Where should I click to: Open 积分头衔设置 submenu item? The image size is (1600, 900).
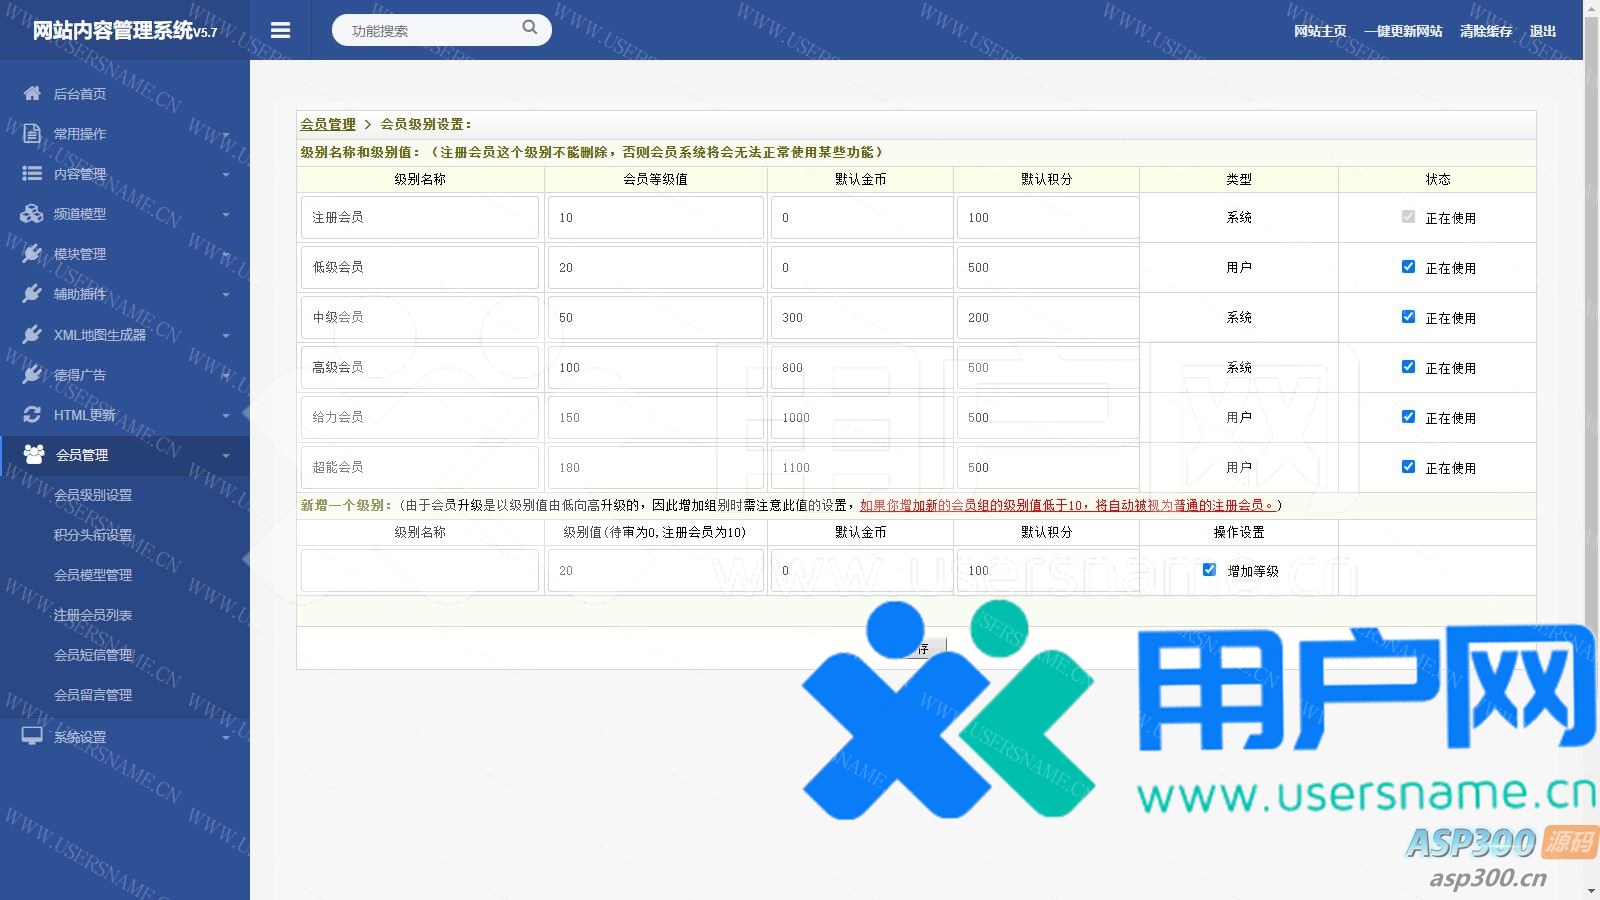(x=93, y=535)
